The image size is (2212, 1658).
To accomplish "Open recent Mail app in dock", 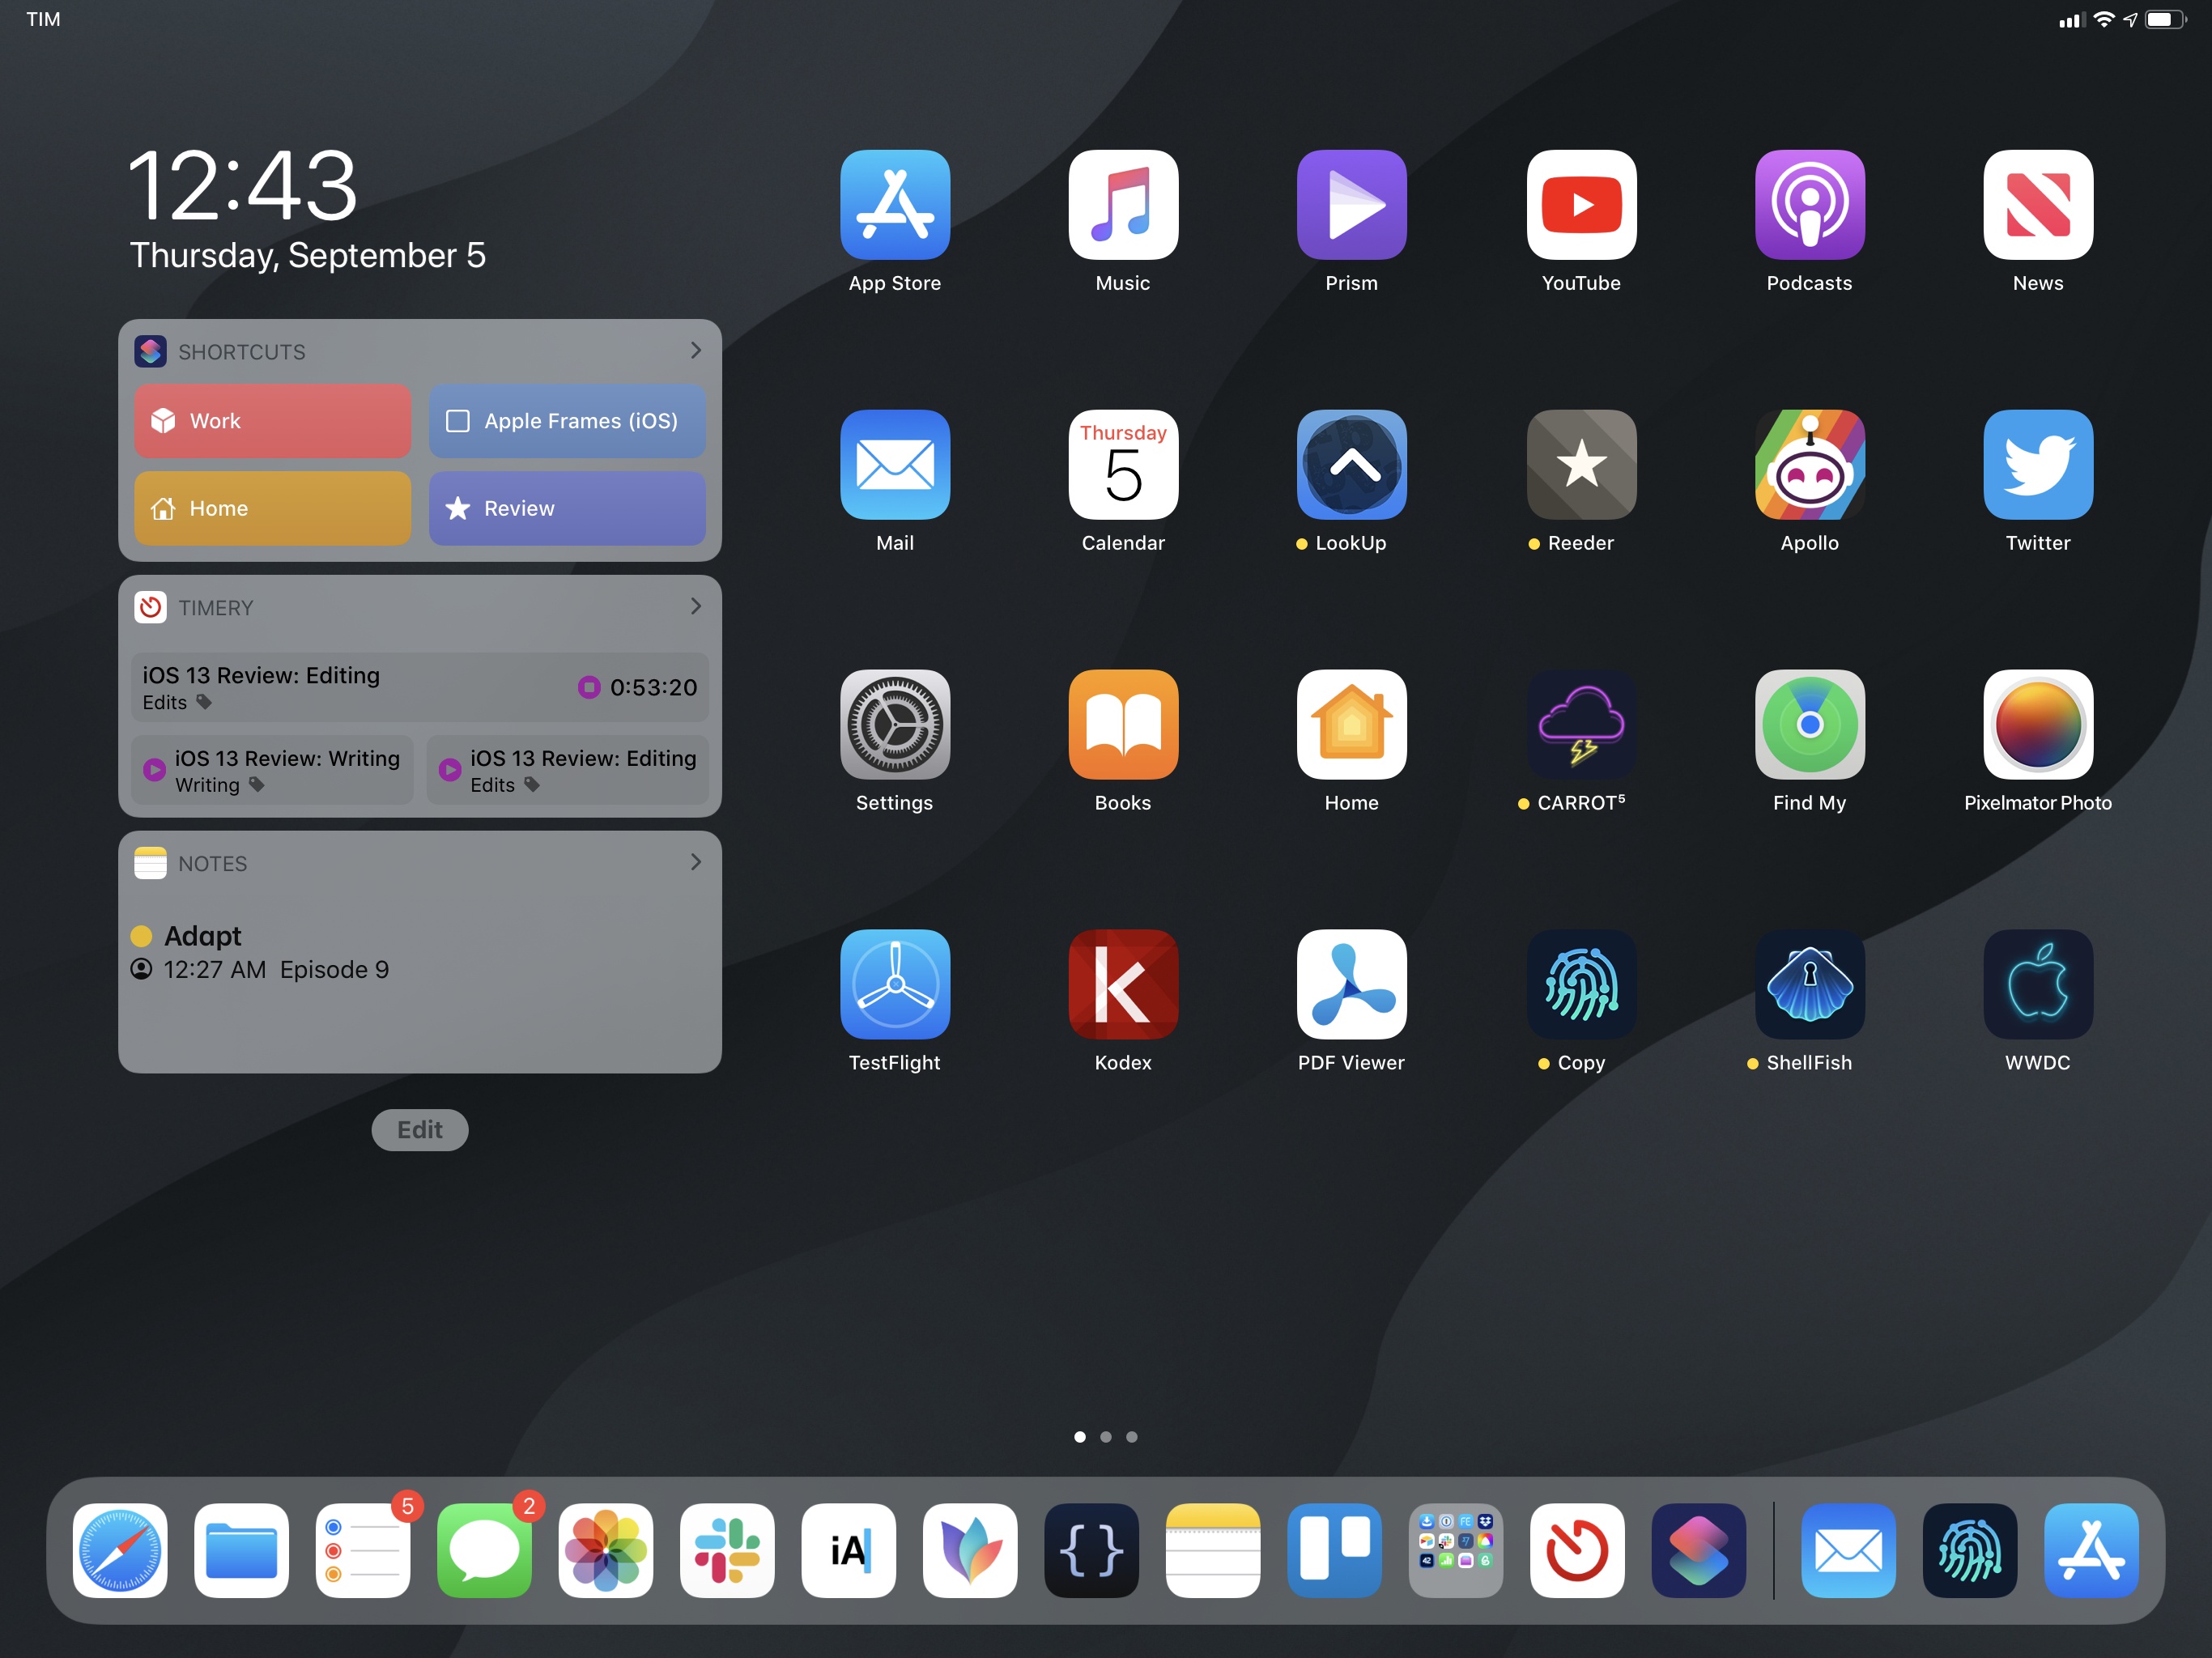I will 1848,1550.
